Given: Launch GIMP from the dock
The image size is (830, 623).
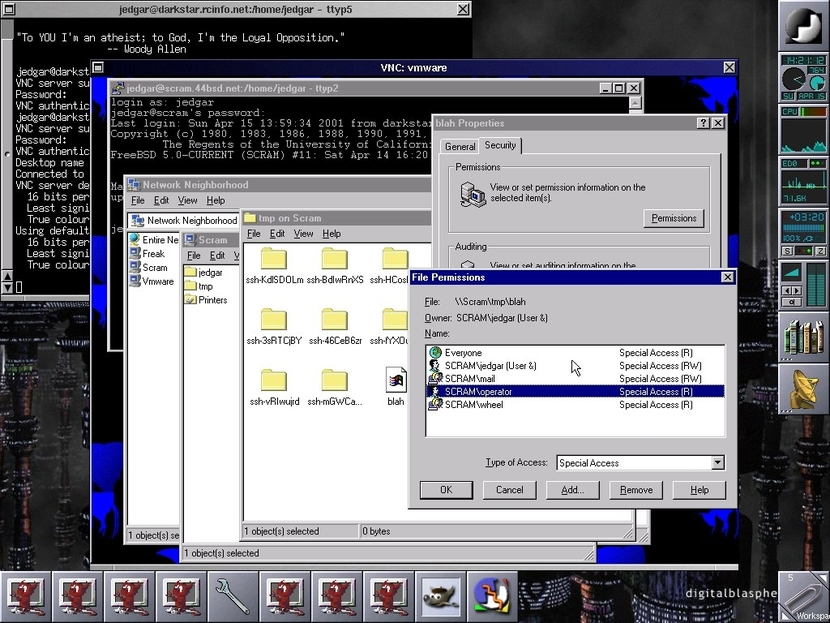Looking at the screenshot, I should (440, 596).
